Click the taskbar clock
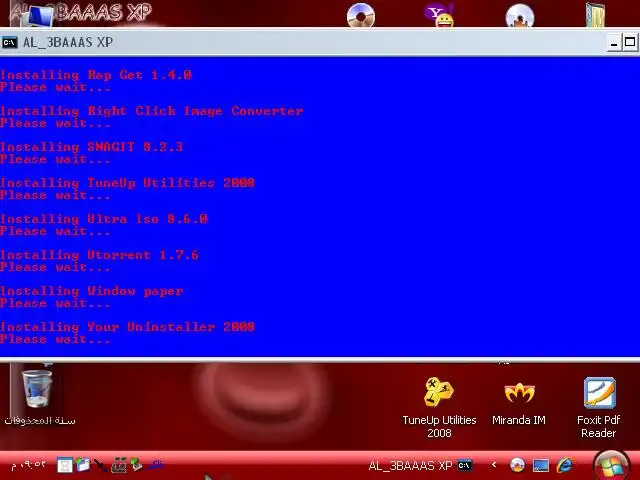This screenshot has height=480, width=640. [x=28, y=465]
